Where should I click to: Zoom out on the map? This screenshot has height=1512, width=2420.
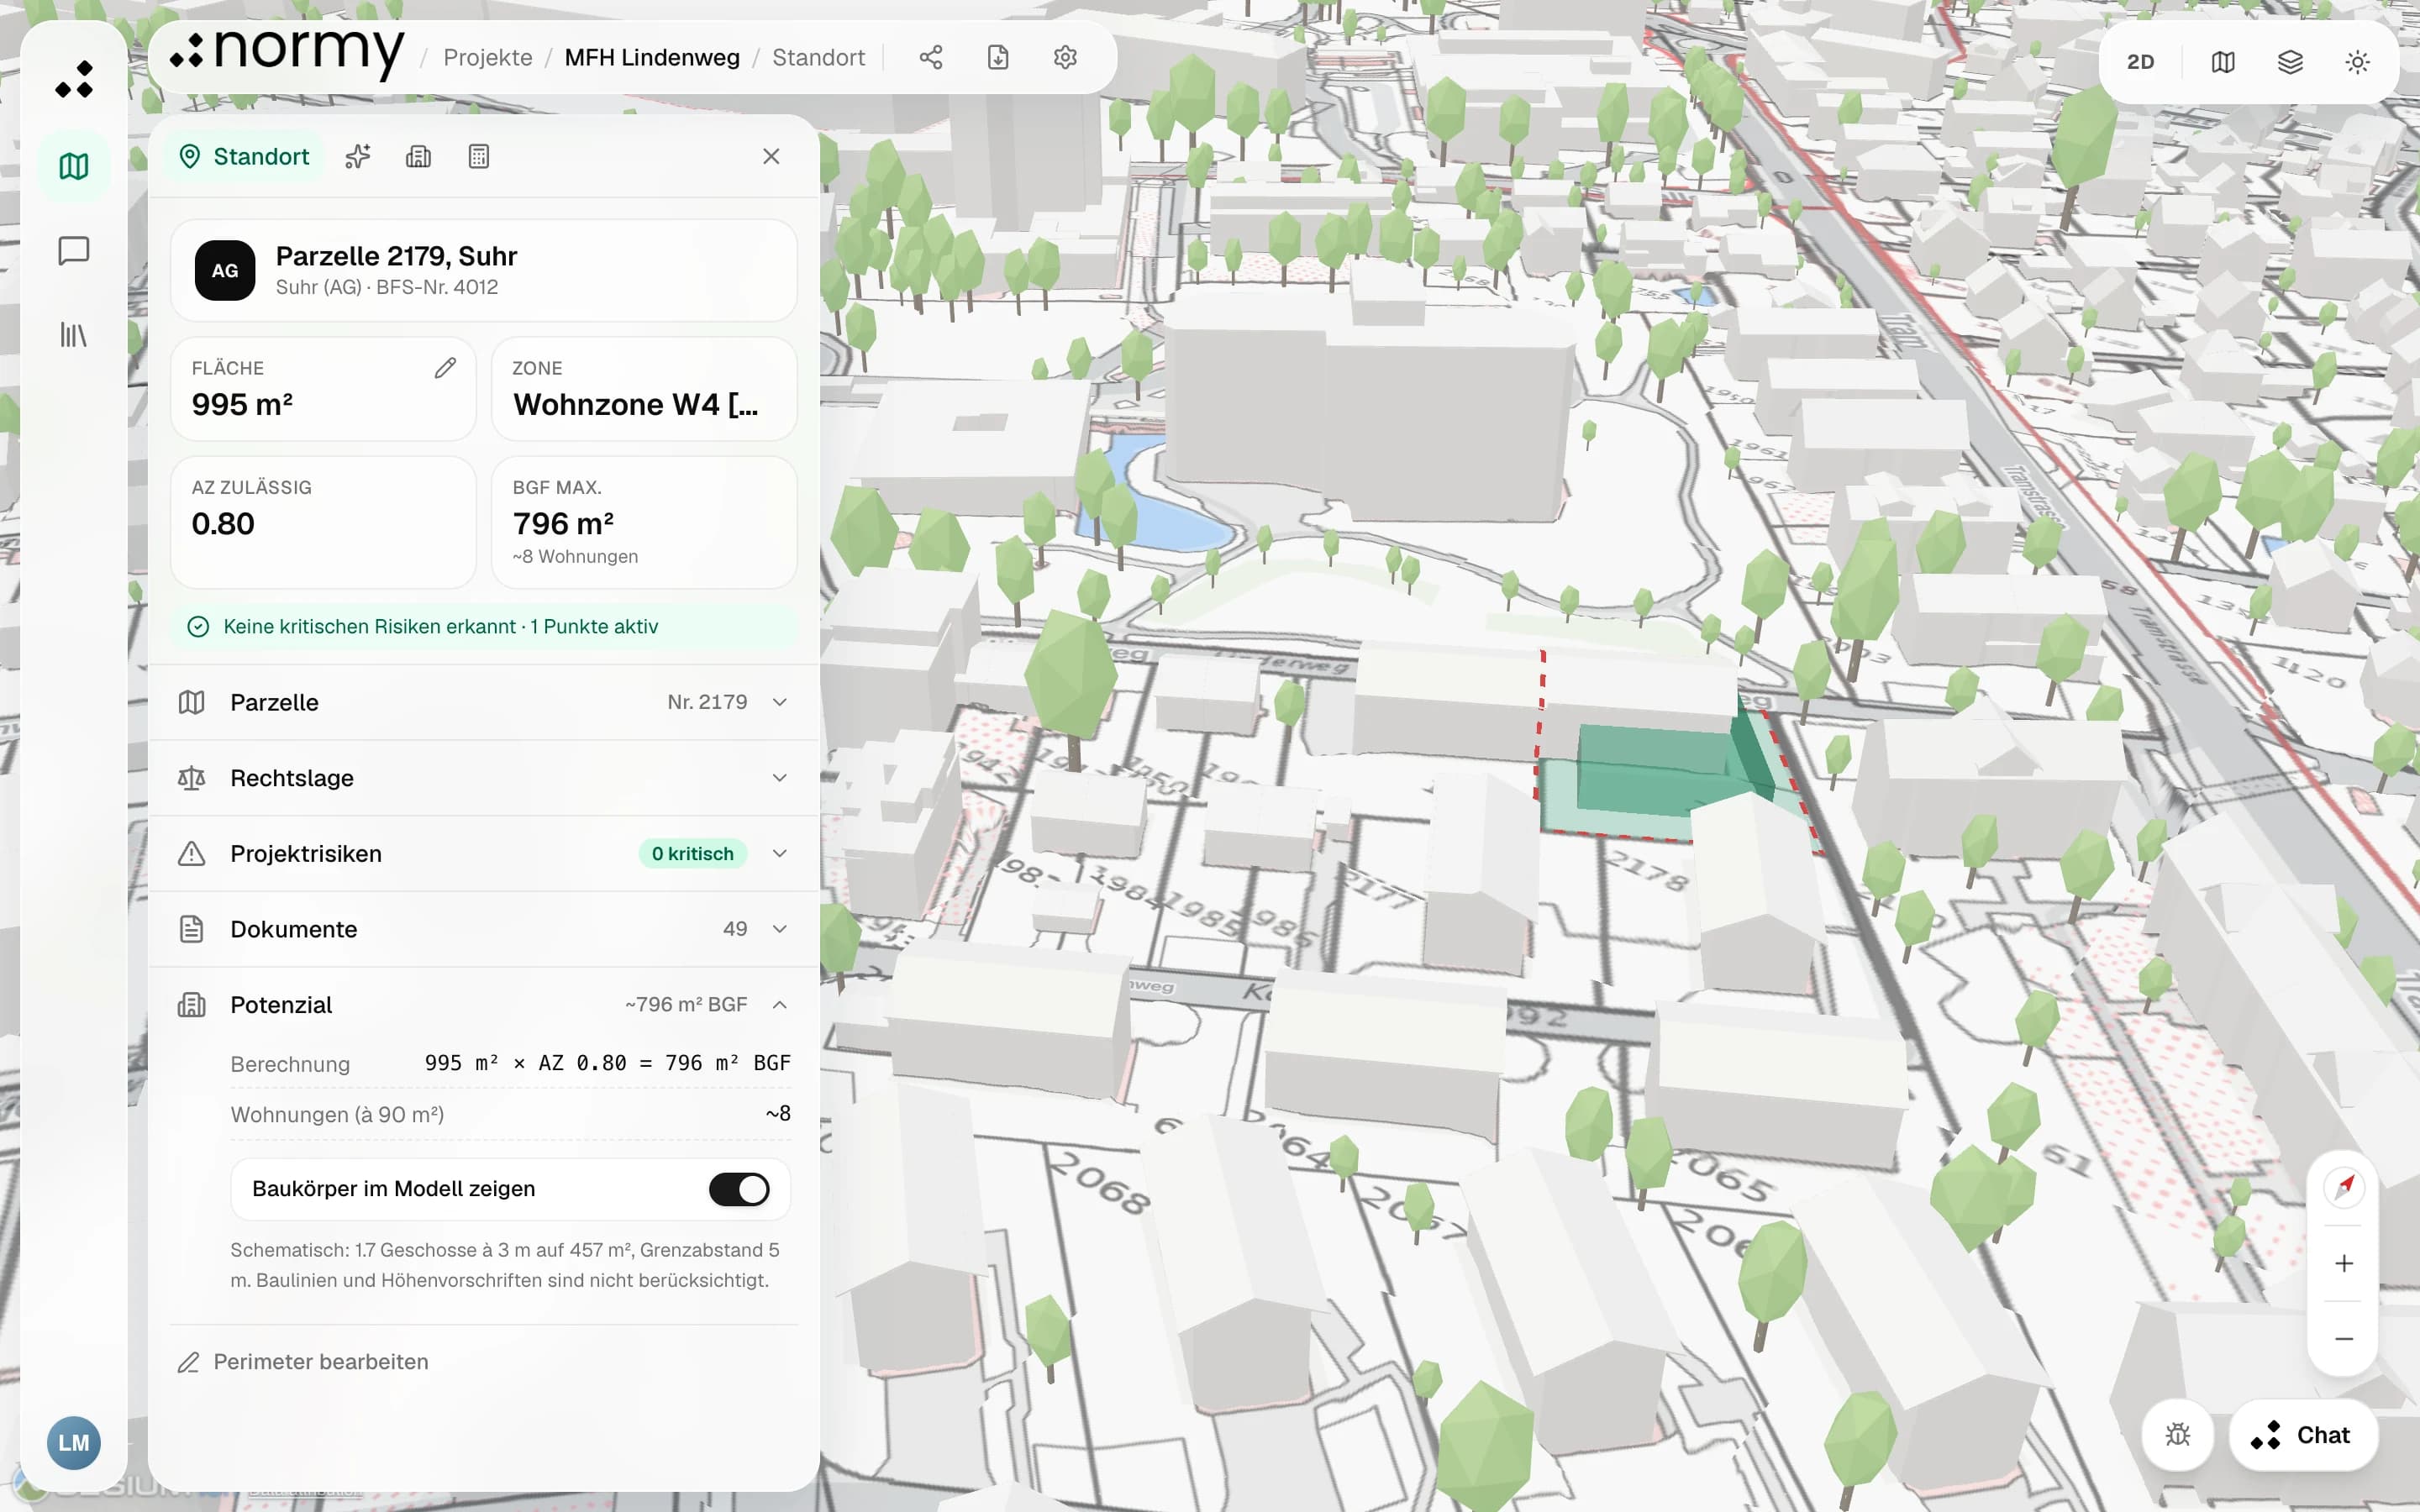tap(2344, 1338)
